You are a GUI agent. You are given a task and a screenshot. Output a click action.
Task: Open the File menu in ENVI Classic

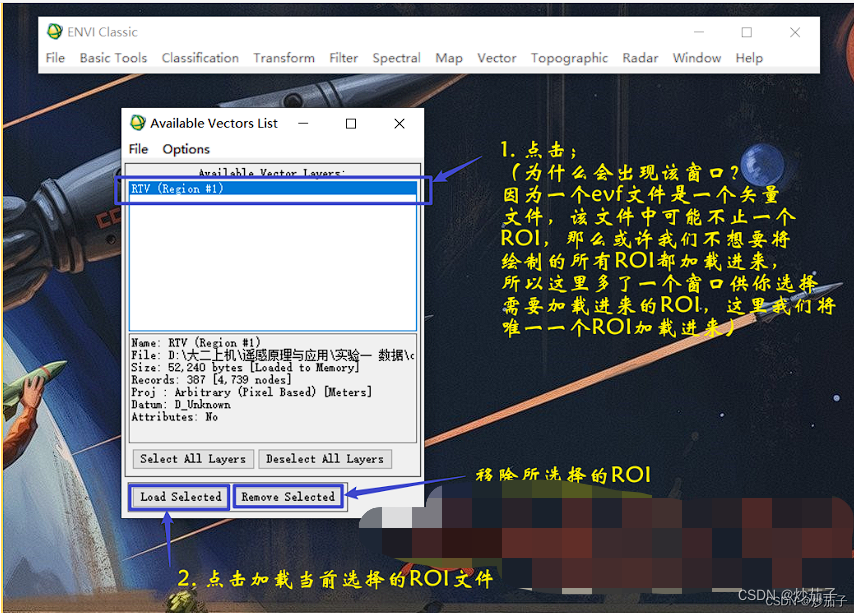point(55,58)
